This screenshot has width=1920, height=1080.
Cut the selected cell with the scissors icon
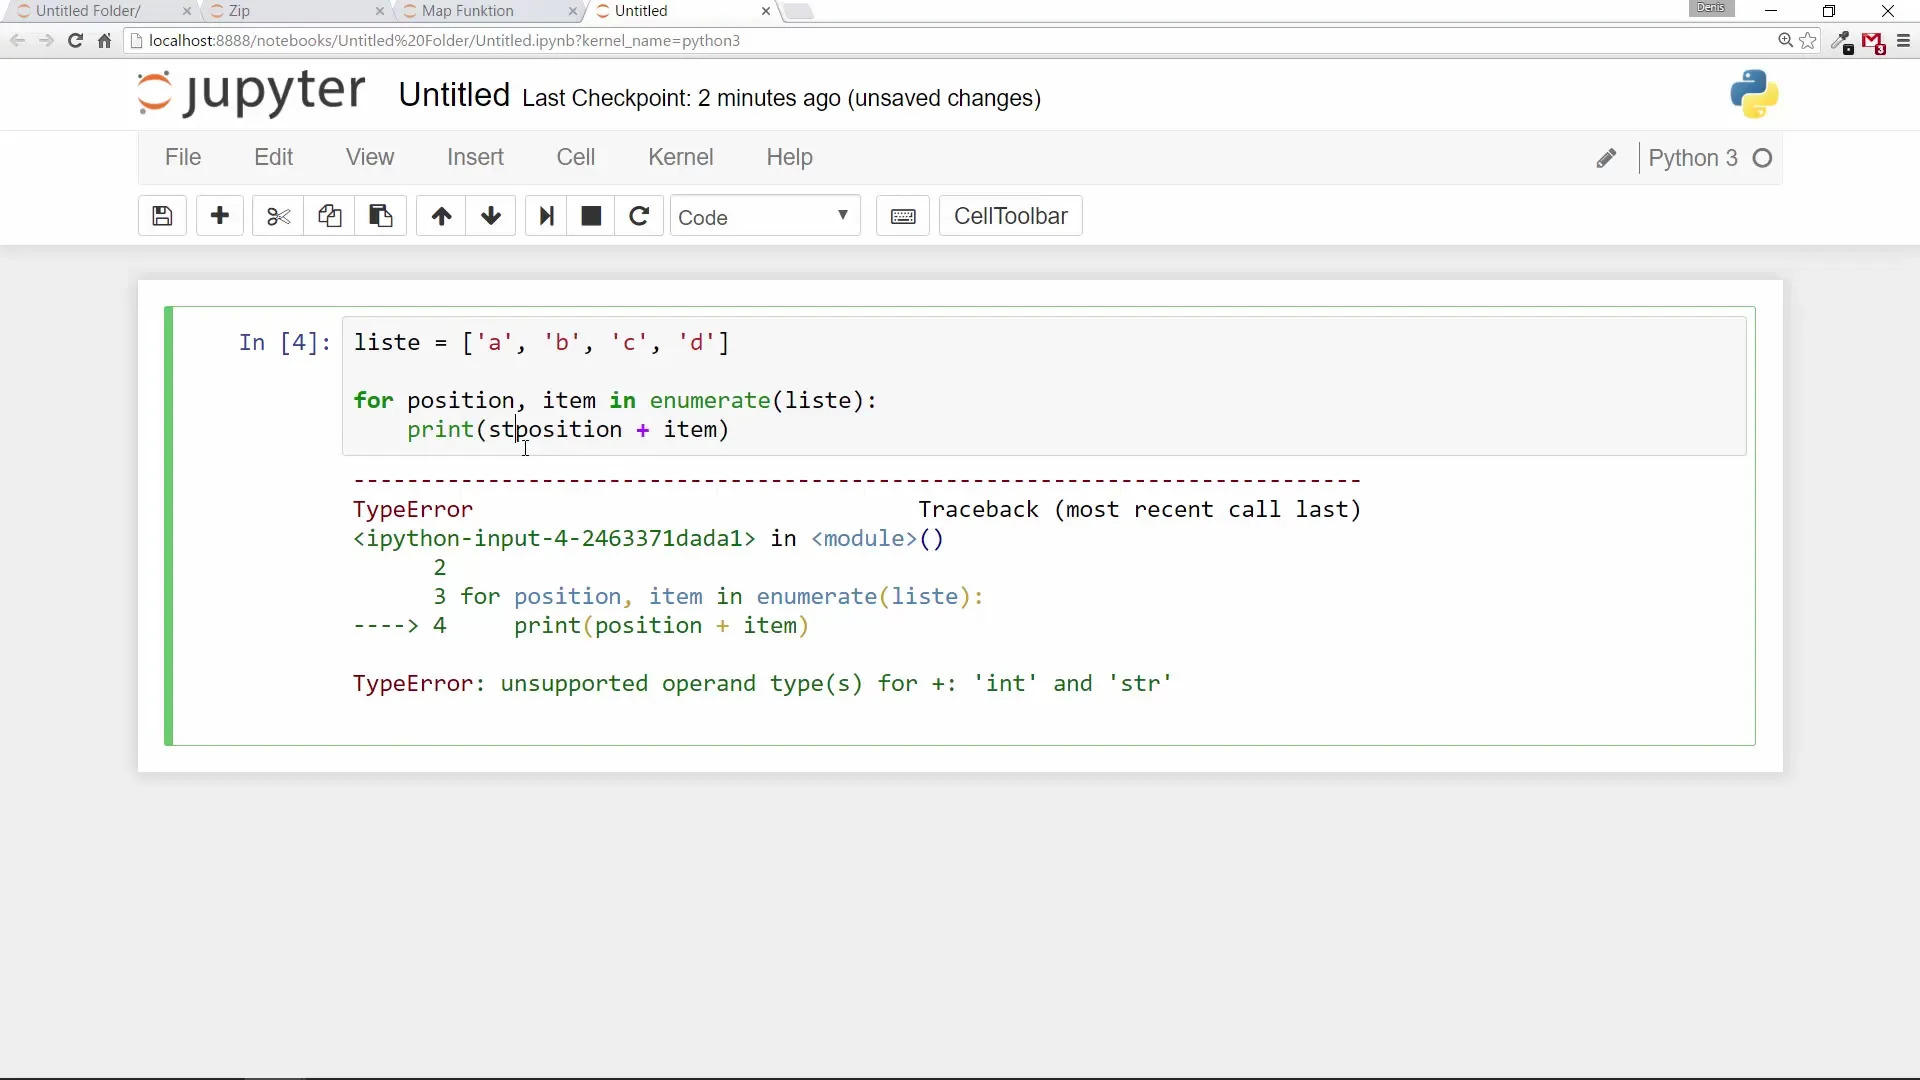click(278, 216)
